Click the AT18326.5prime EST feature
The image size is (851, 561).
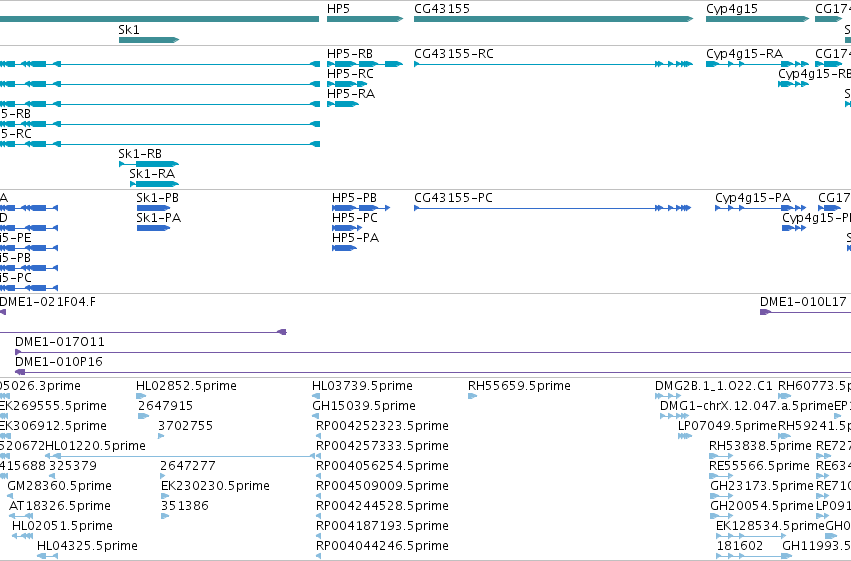pos(21,516)
